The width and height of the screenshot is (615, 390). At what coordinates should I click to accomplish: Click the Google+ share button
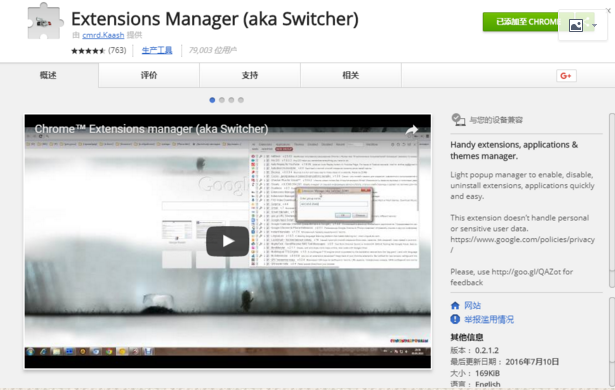(566, 76)
